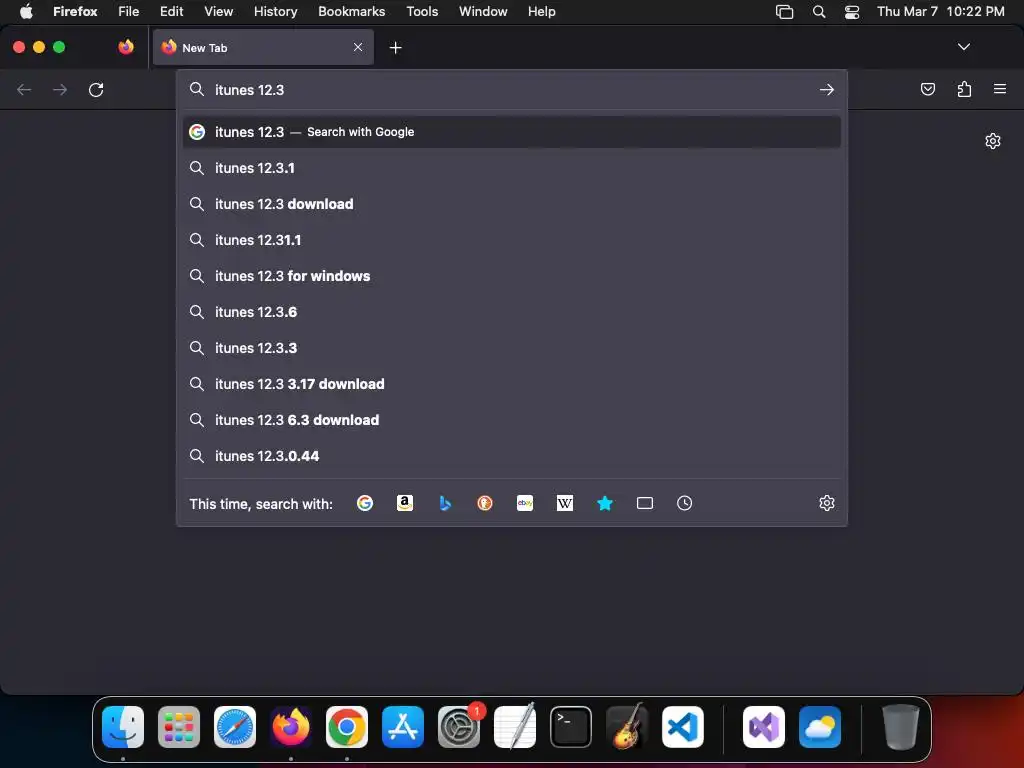Open the File menu
1024x768 pixels.
click(129, 11)
